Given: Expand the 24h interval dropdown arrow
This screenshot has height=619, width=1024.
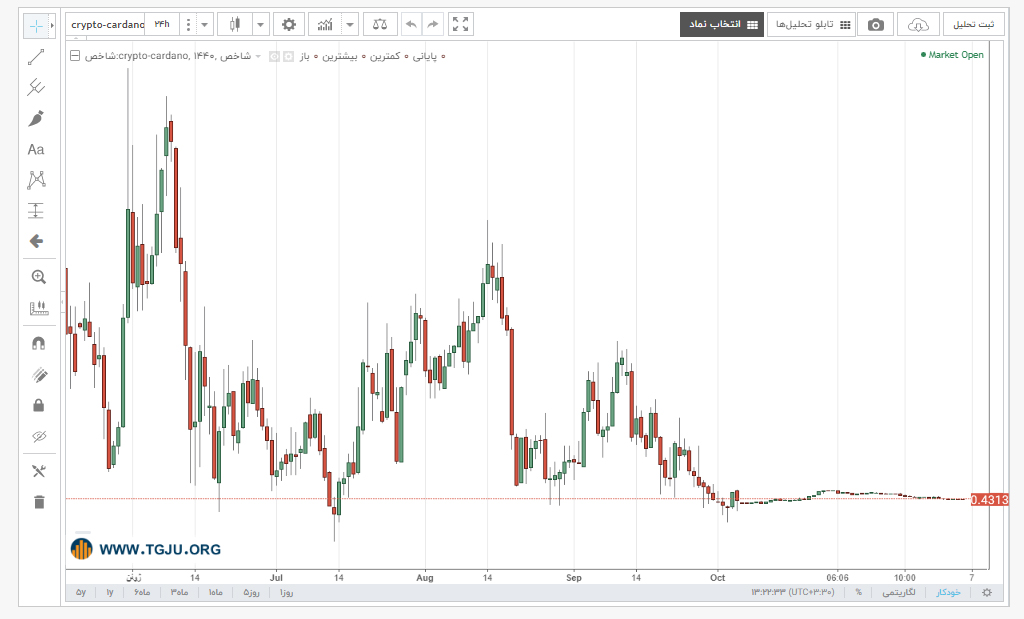Looking at the screenshot, I should 204,25.
